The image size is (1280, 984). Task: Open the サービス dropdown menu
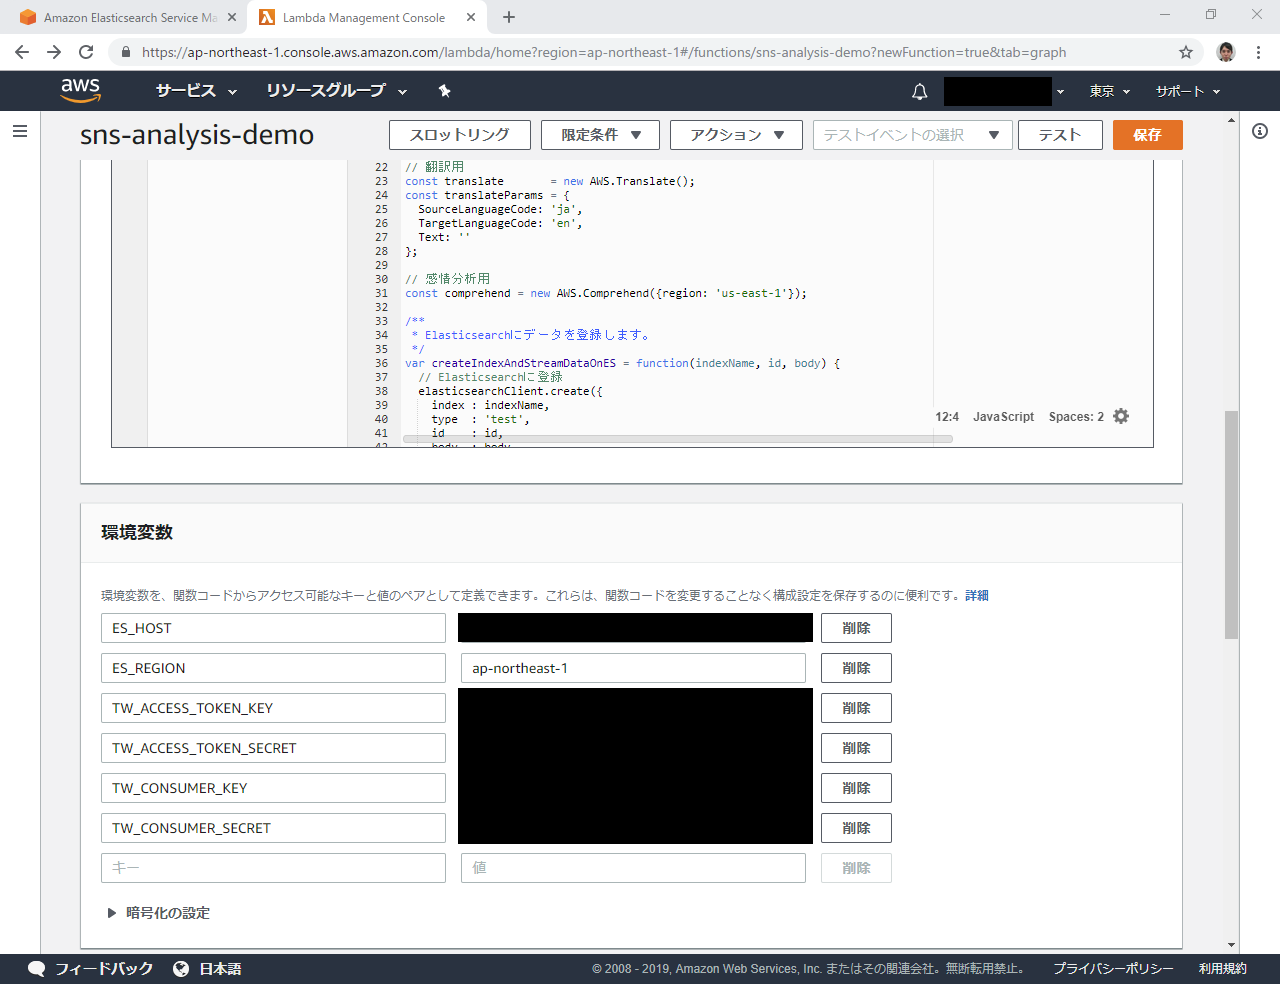196,91
